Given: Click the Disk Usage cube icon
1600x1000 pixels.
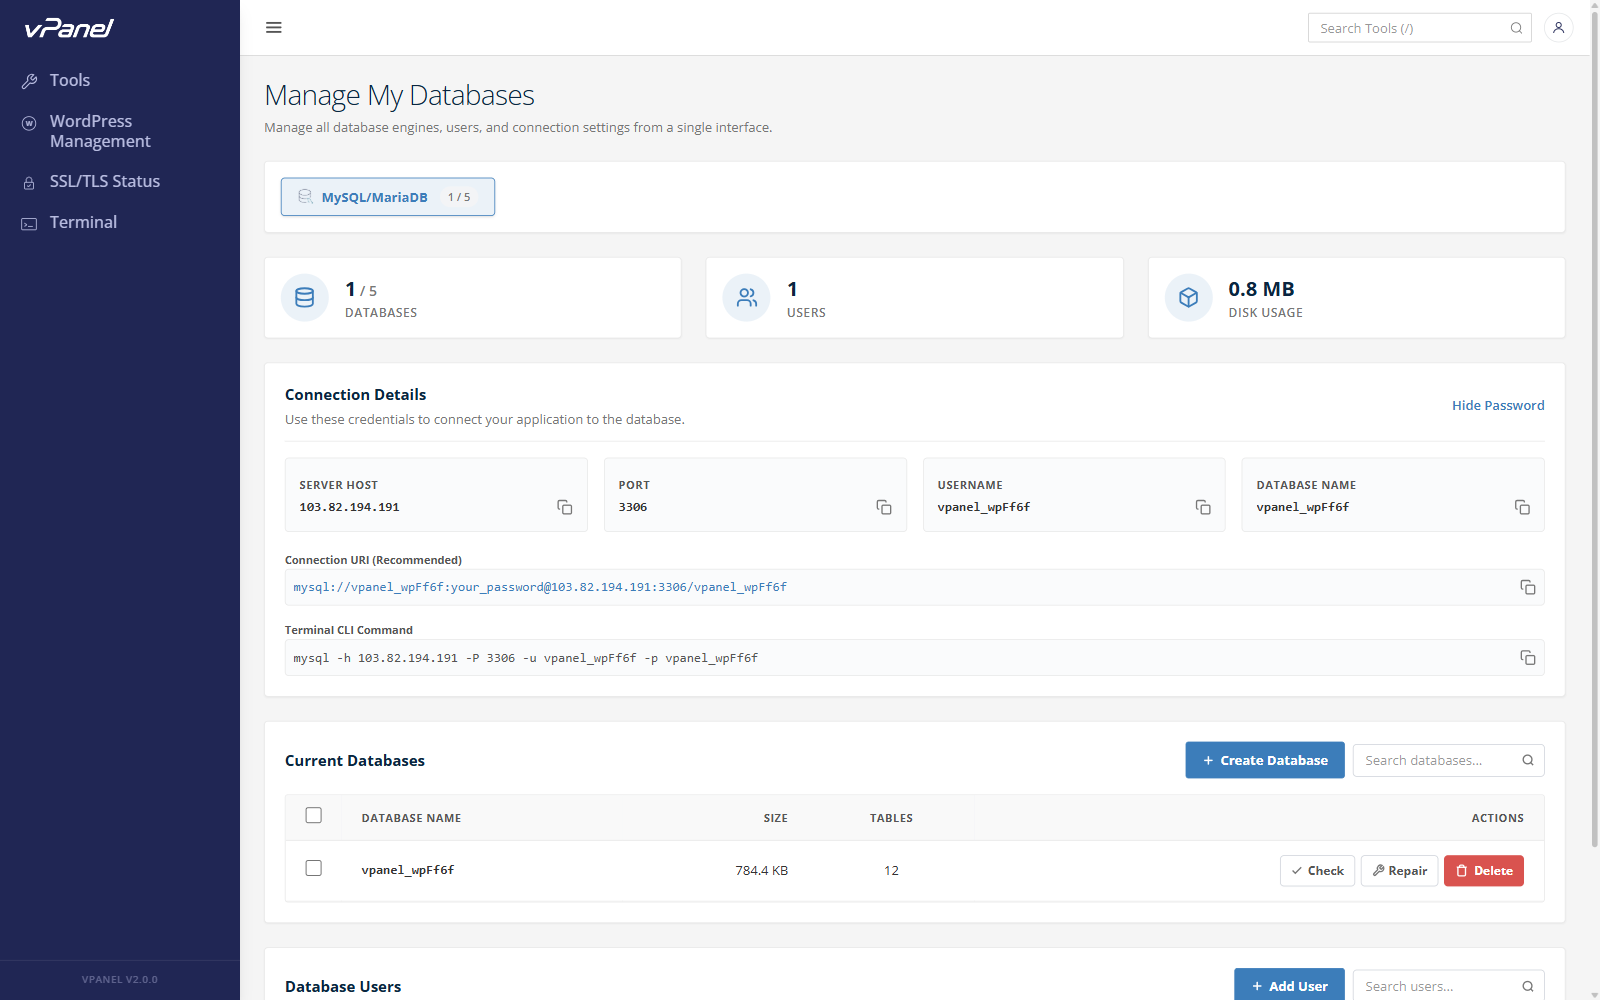Looking at the screenshot, I should [1188, 298].
